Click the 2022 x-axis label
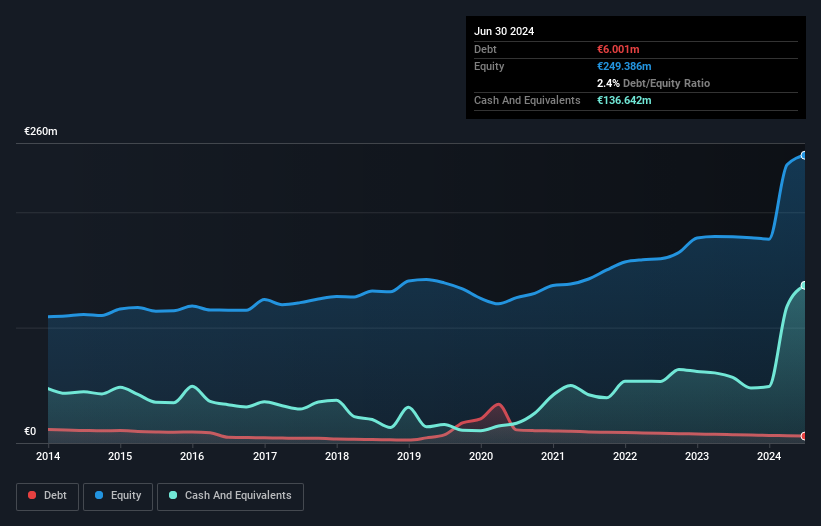Image resolution: width=821 pixels, height=526 pixels. [625, 456]
